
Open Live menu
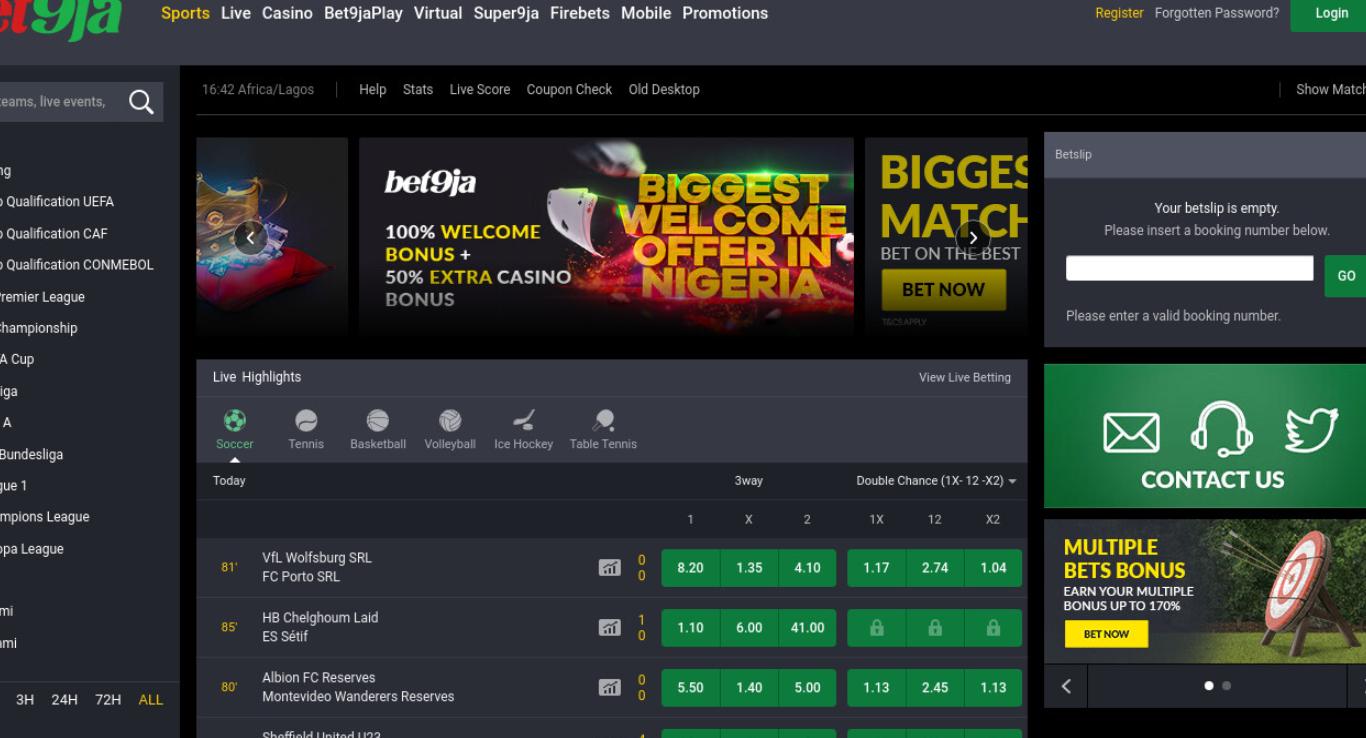pyautogui.click(x=236, y=13)
